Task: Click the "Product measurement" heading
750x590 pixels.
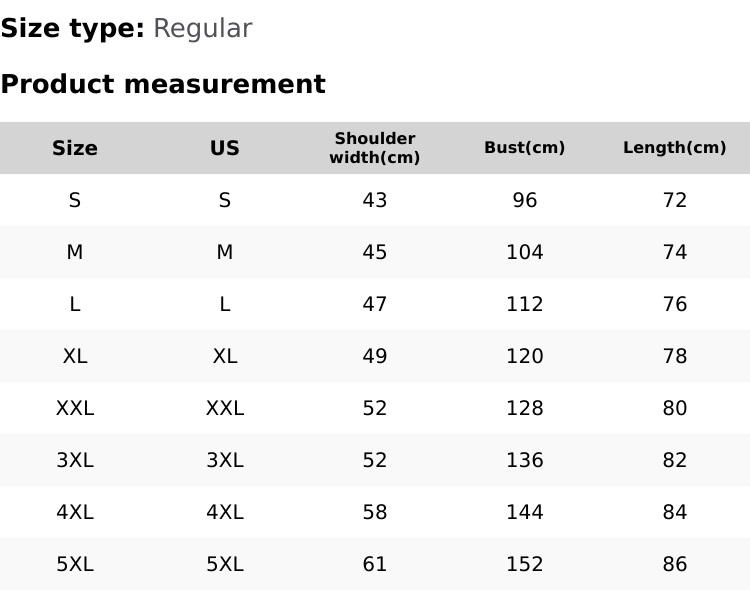Action: (163, 84)
